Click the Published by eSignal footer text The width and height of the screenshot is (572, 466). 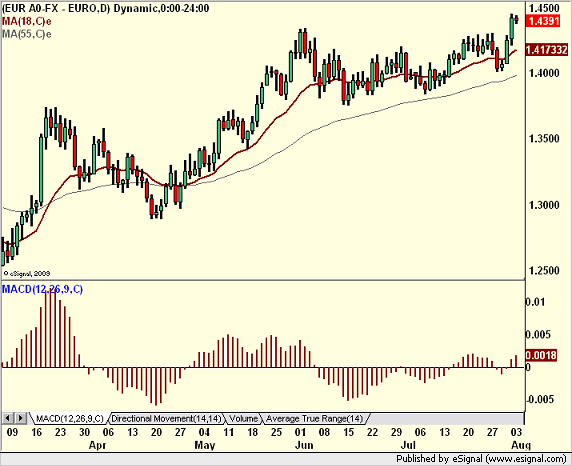(x=481, y=459)
